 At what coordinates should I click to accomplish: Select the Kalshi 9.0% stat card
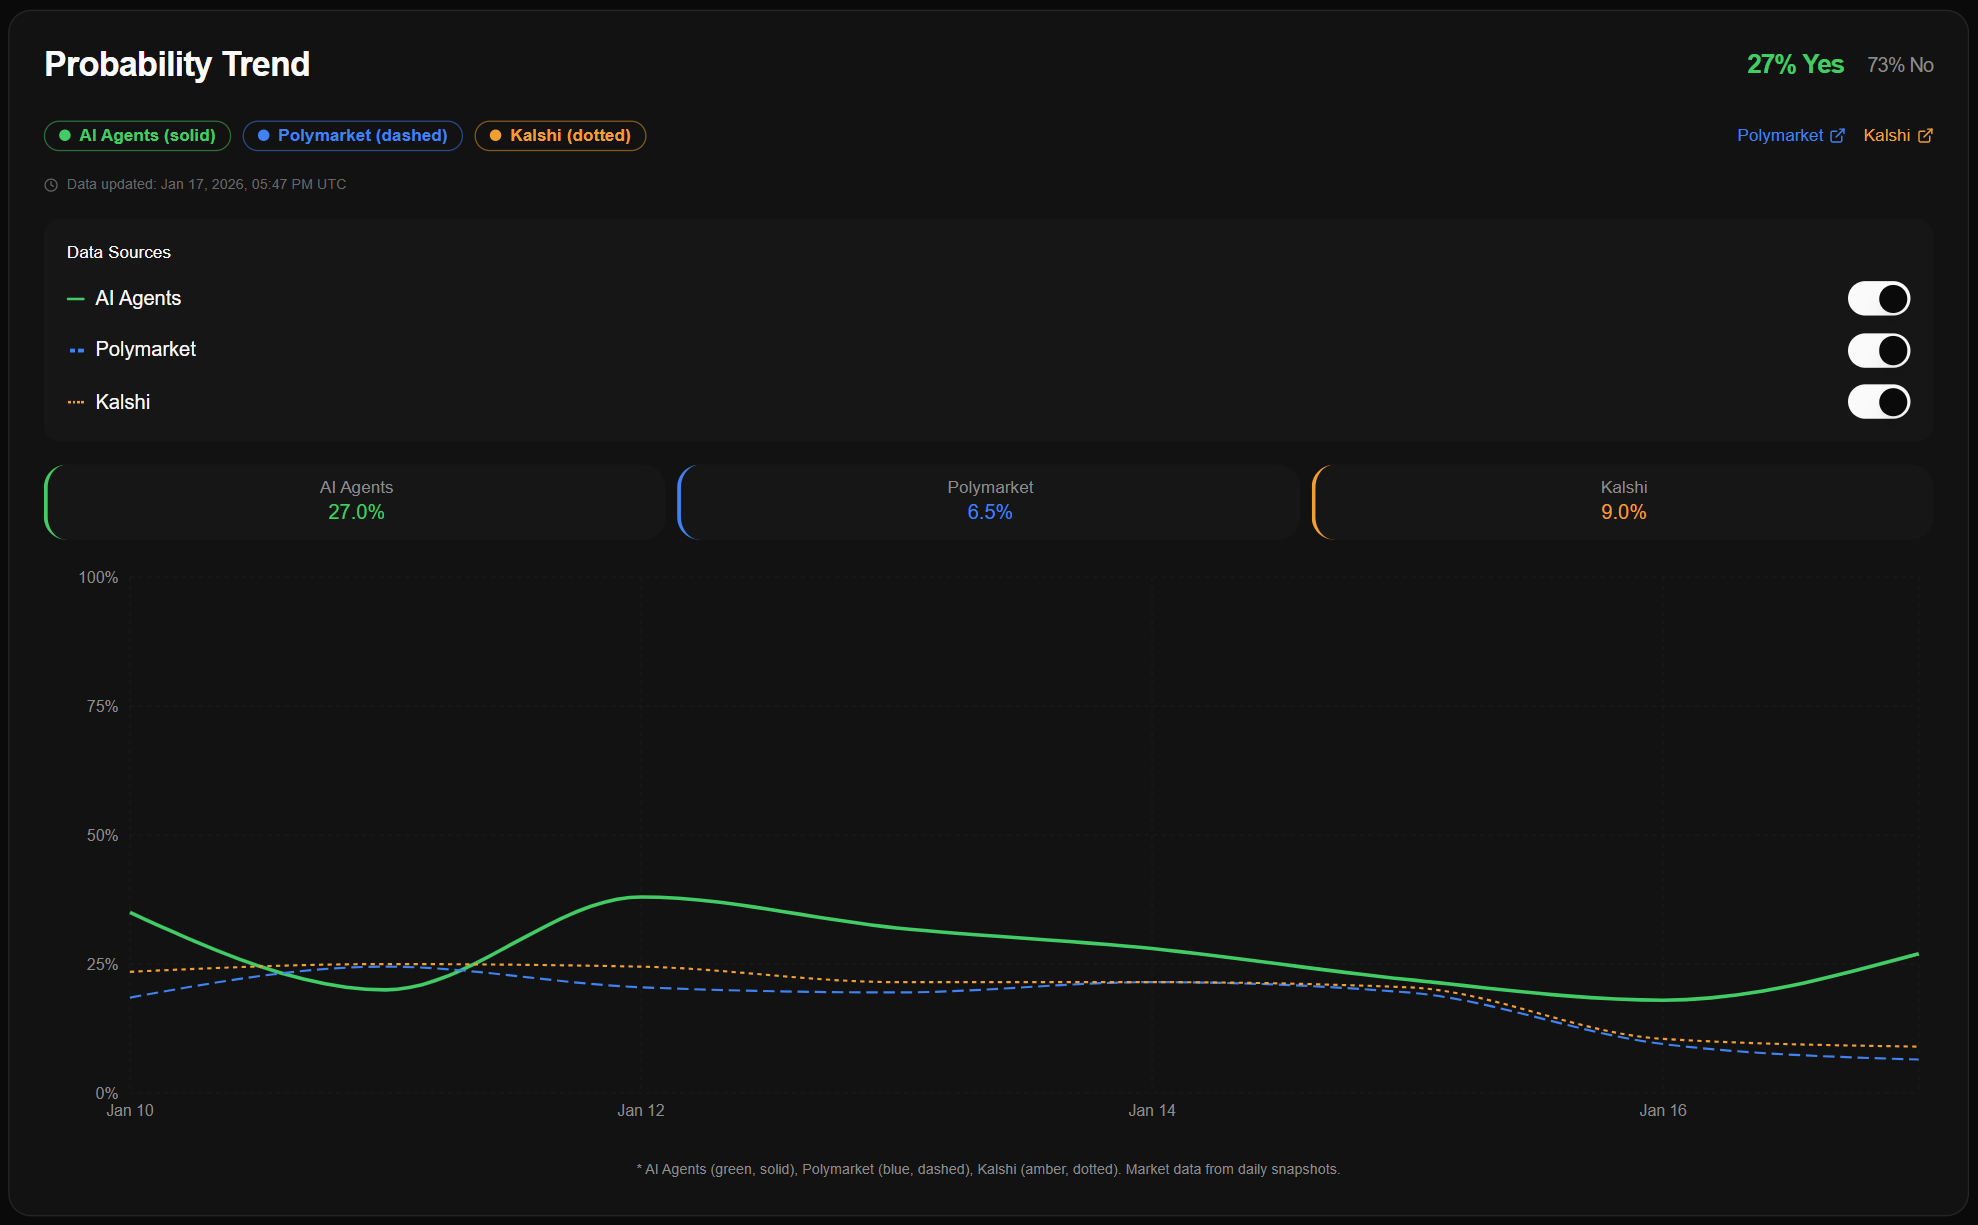1623,501
